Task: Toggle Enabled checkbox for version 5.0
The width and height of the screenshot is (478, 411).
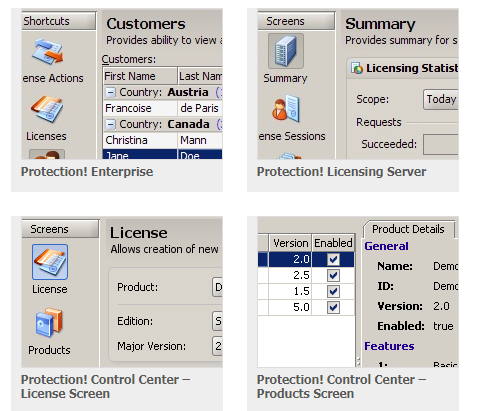Action: click(333, 307)
